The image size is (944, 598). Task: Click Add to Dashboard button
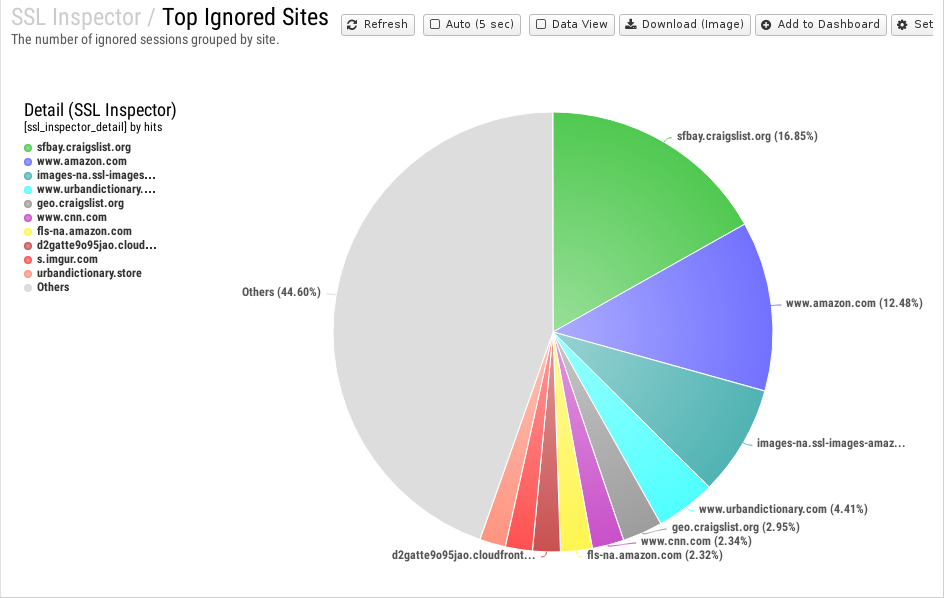point(821,25)
